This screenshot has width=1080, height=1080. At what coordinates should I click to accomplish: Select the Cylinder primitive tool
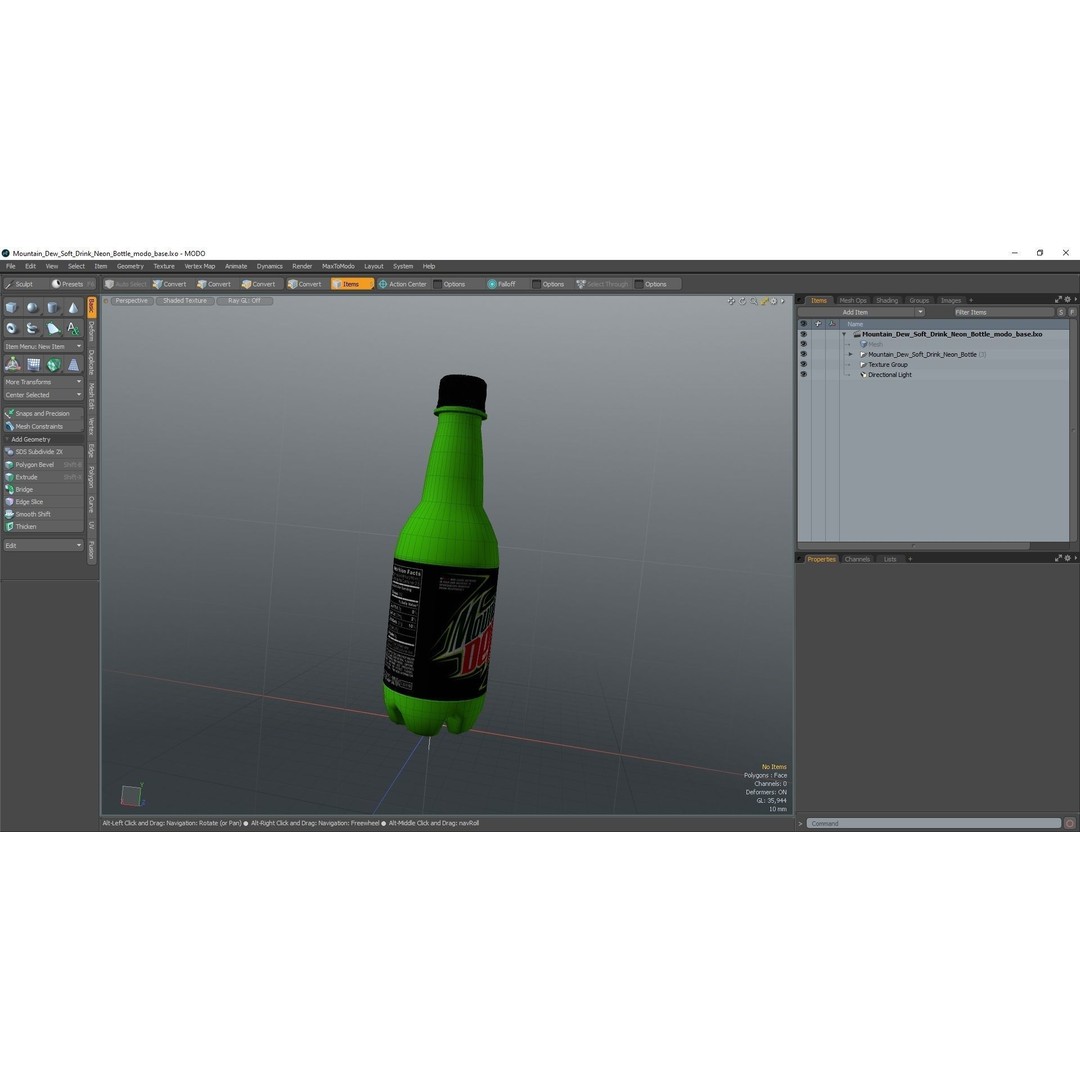pos(53,307)
